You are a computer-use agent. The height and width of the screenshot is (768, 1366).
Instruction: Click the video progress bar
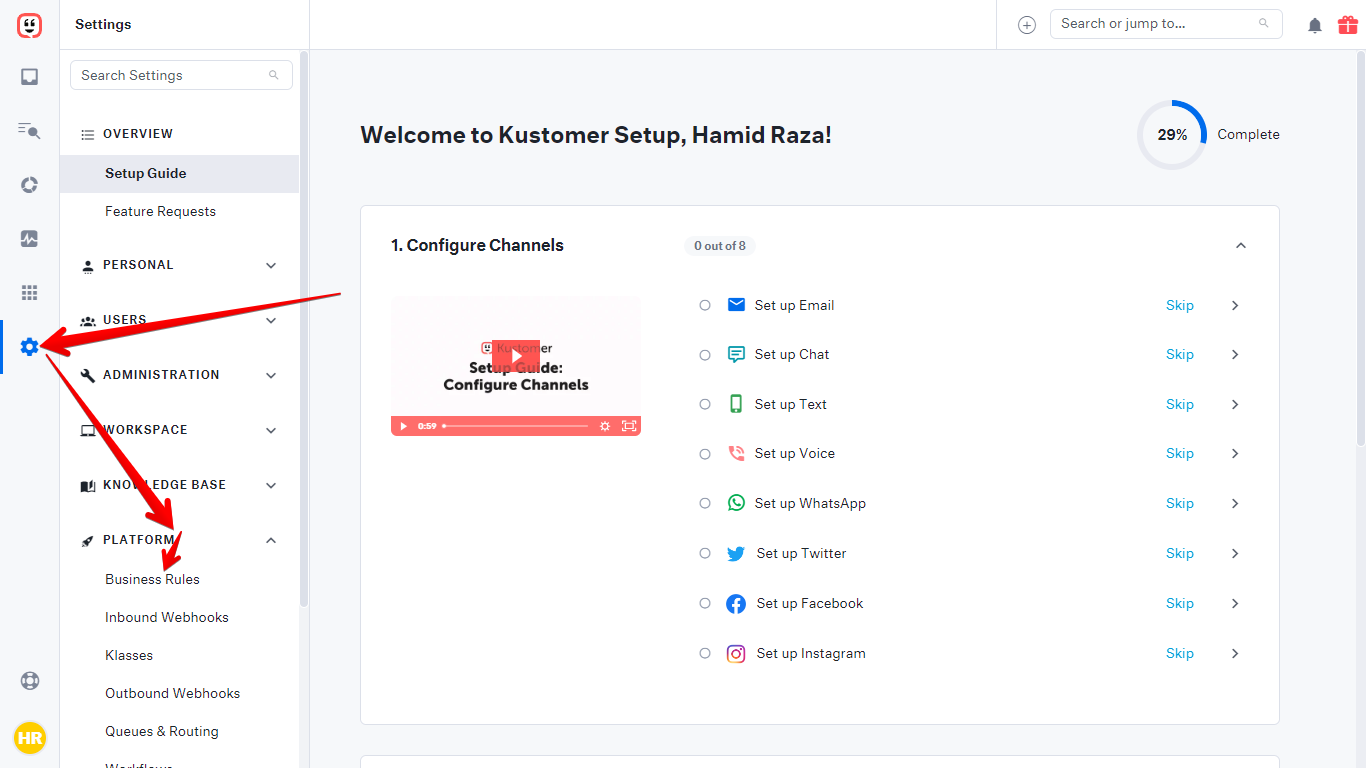[516, 426]
